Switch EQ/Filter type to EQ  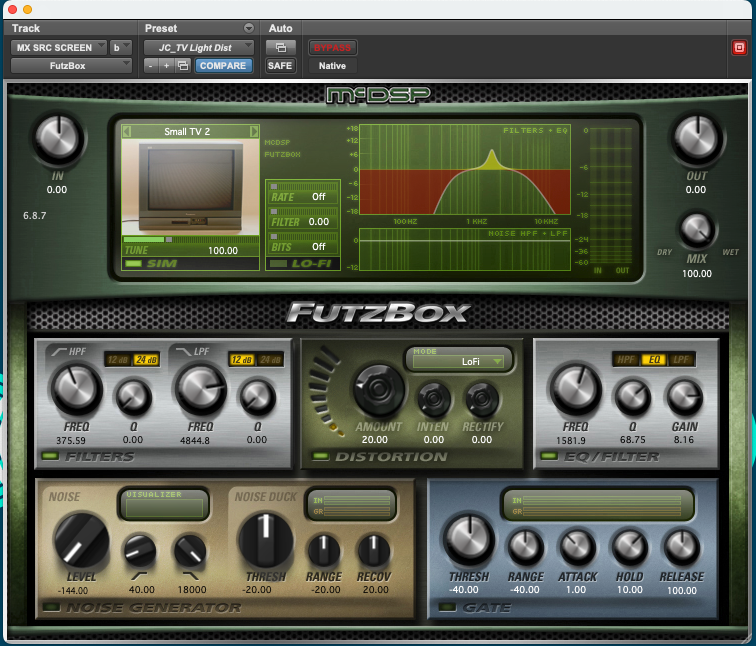pyautogui.click(x=654, y=360)
